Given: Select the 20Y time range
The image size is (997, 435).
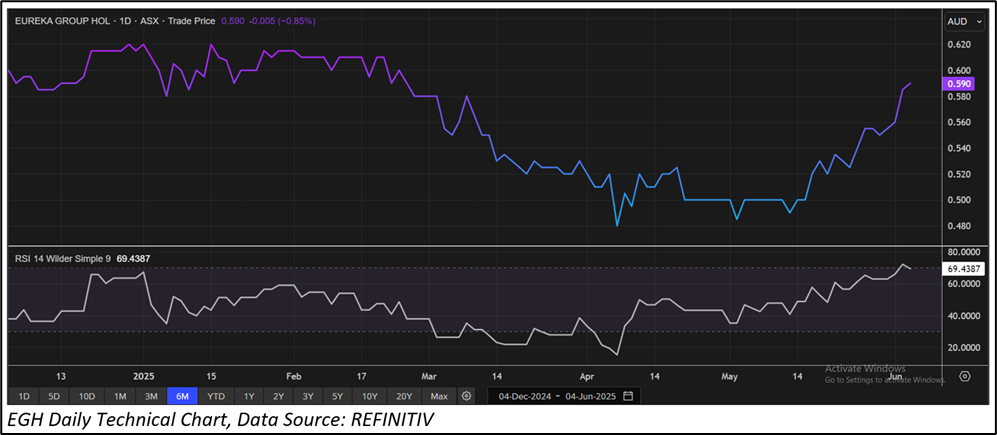Looking at the screenshot, I should point(404,396).
